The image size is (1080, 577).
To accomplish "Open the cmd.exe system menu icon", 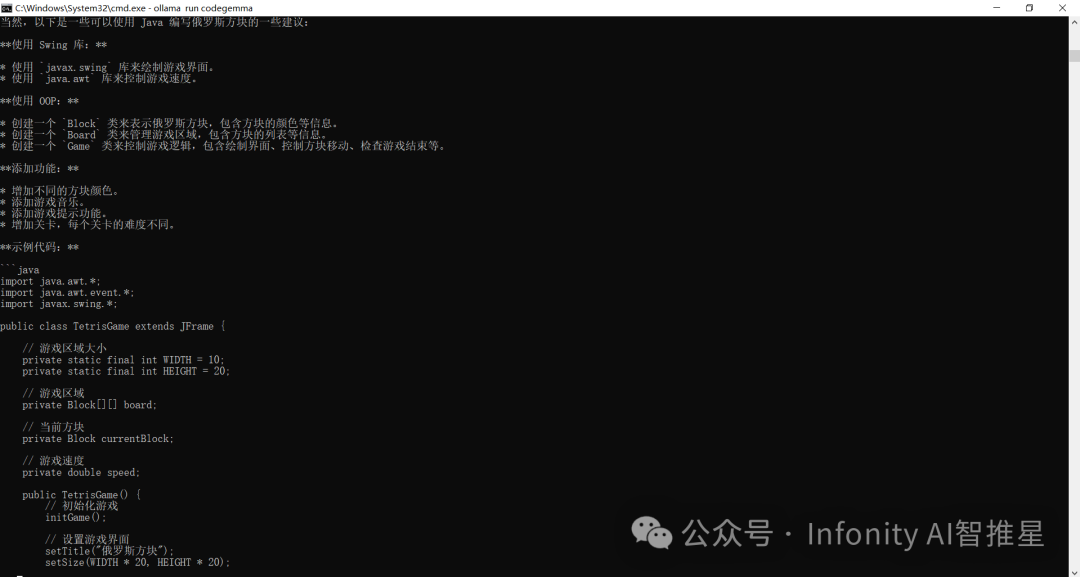I will [6, 8].
